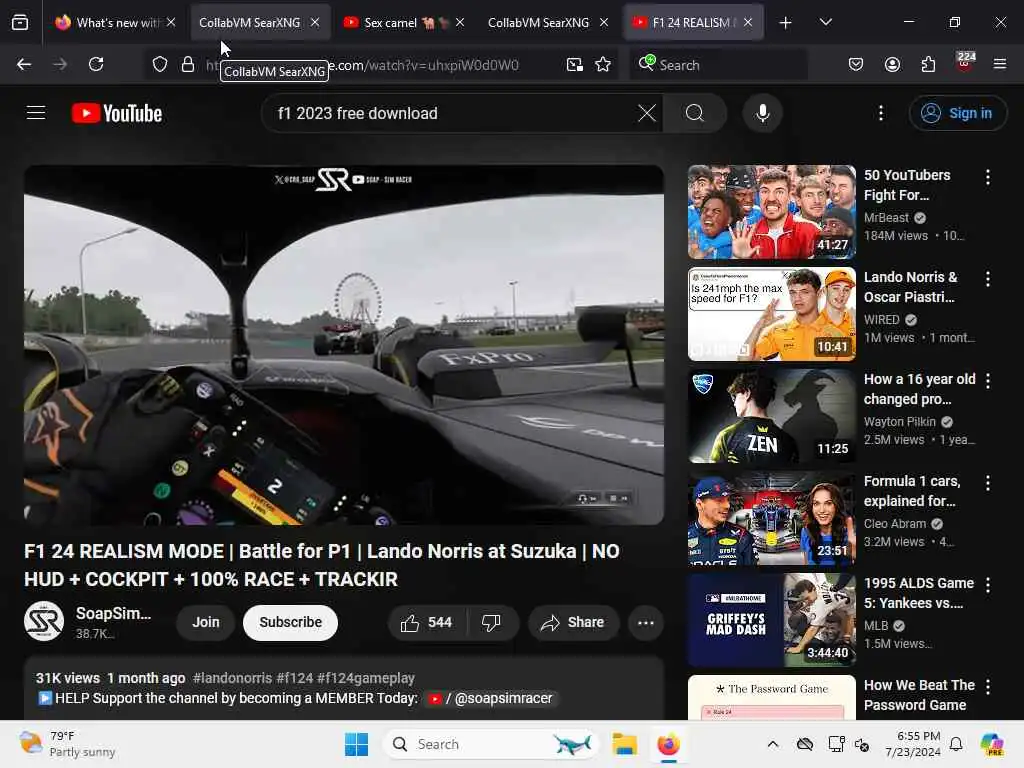Open the weather widget on taskbar

(x=67, y=744)
